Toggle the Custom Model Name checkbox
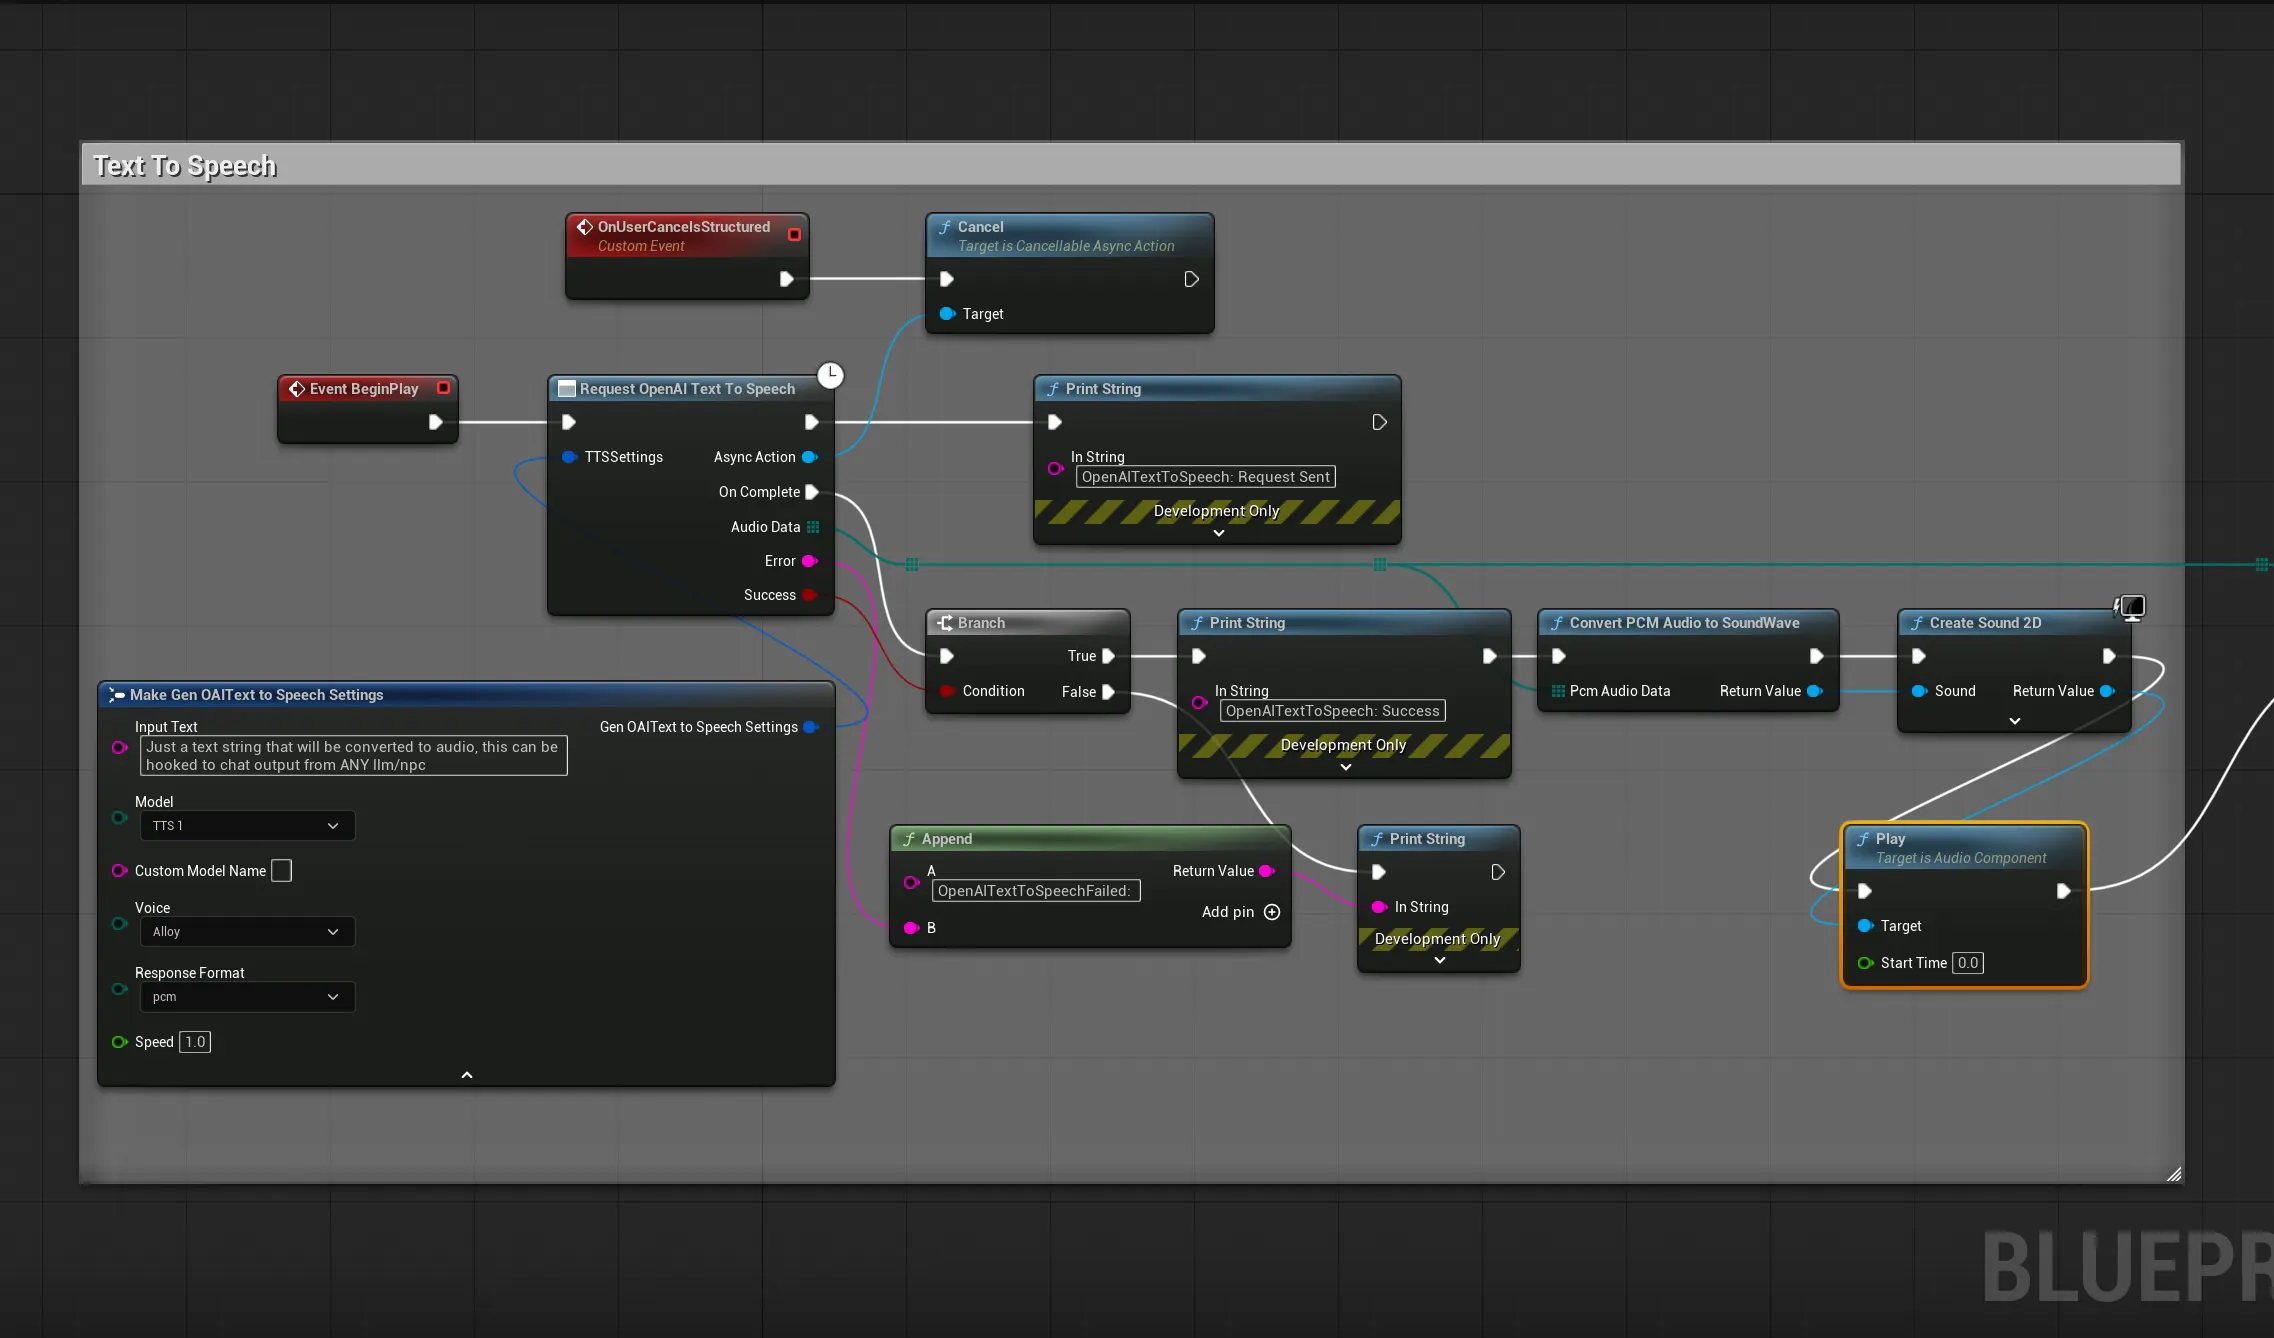The width and height of the screenshot is (2274, 1338). [282, 871]
